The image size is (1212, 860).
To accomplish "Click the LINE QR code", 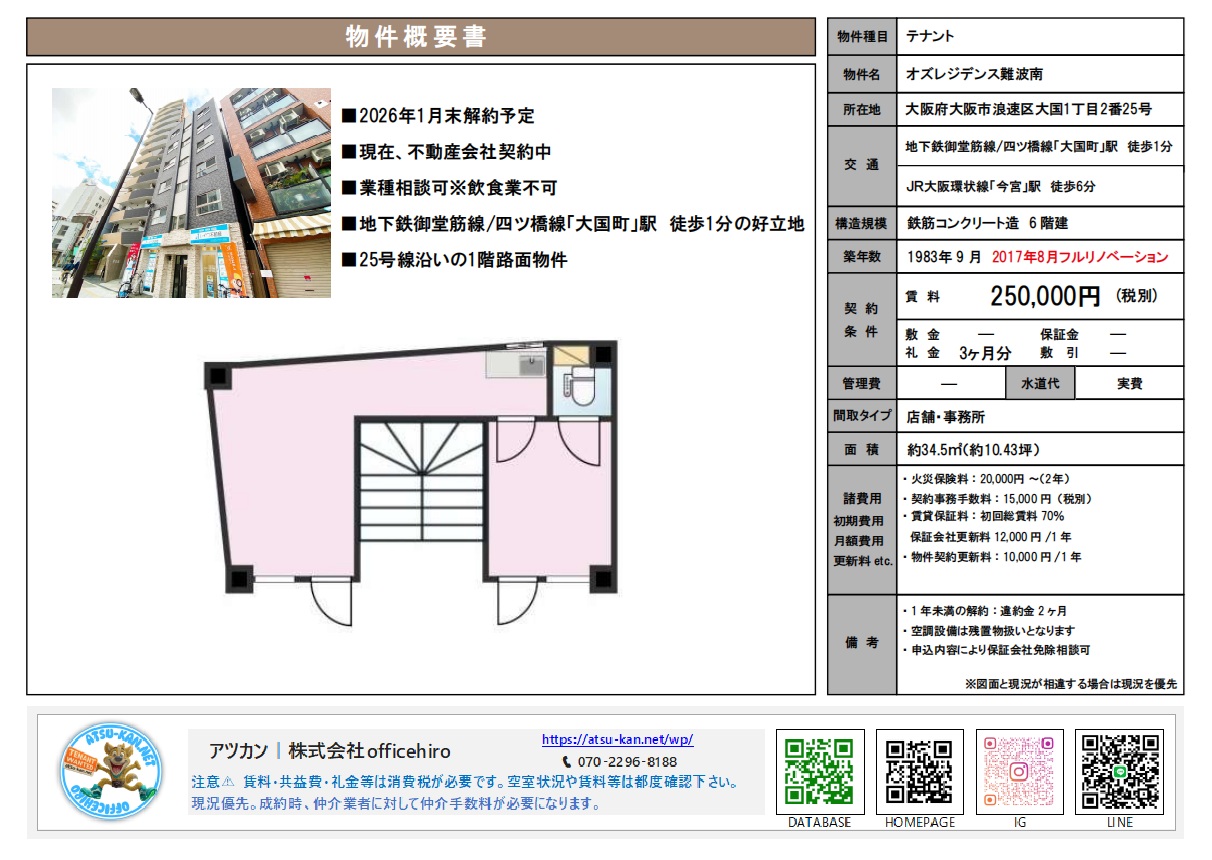I will [1119, 771].
